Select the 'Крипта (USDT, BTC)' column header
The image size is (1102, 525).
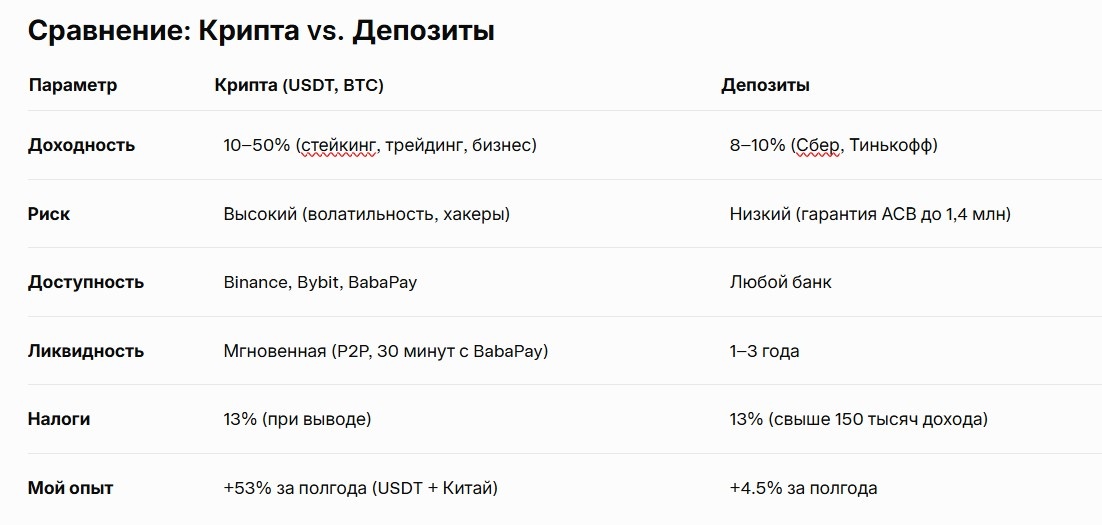(x=299, y=86)
